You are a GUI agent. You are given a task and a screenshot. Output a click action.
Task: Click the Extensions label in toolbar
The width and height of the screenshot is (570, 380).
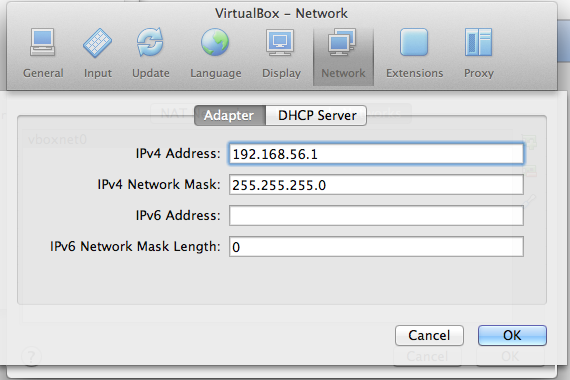point(414,73)
